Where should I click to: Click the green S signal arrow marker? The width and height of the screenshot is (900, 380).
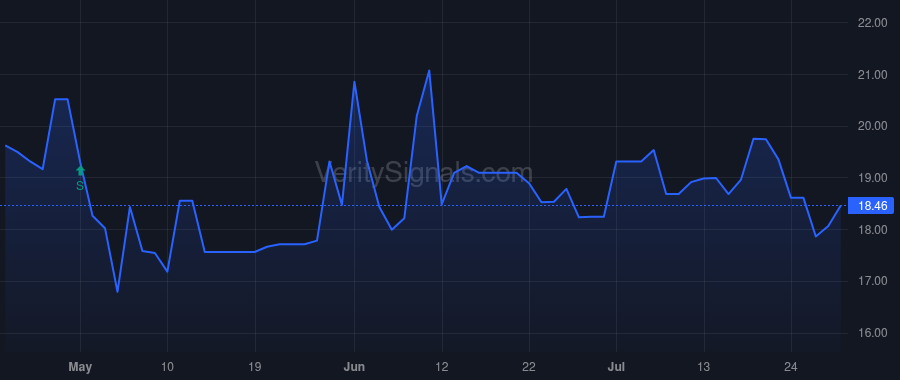[x=80, y=171]
